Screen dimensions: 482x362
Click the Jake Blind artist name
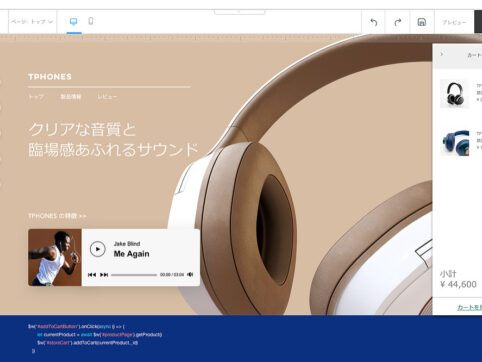click(x=127, y=244)
